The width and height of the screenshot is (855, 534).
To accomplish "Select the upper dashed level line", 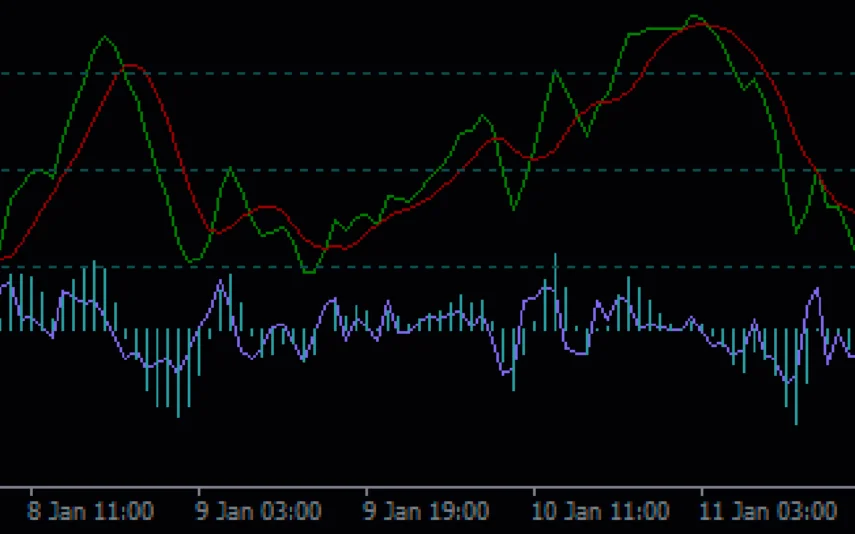I will (400, 73).
